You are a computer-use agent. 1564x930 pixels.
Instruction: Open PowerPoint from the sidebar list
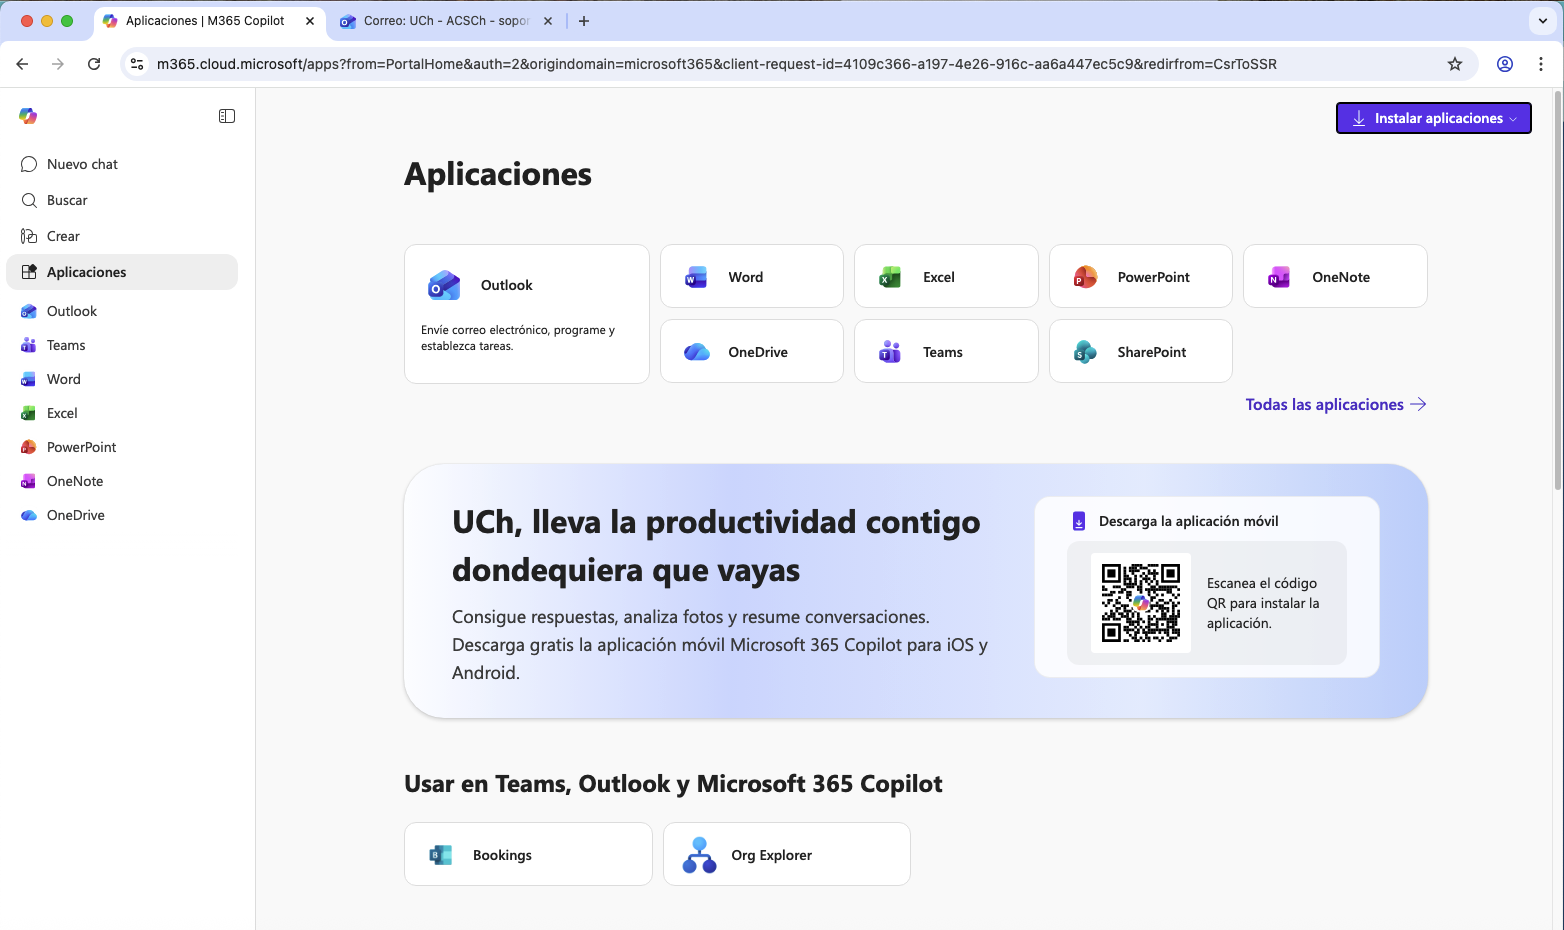122,447
